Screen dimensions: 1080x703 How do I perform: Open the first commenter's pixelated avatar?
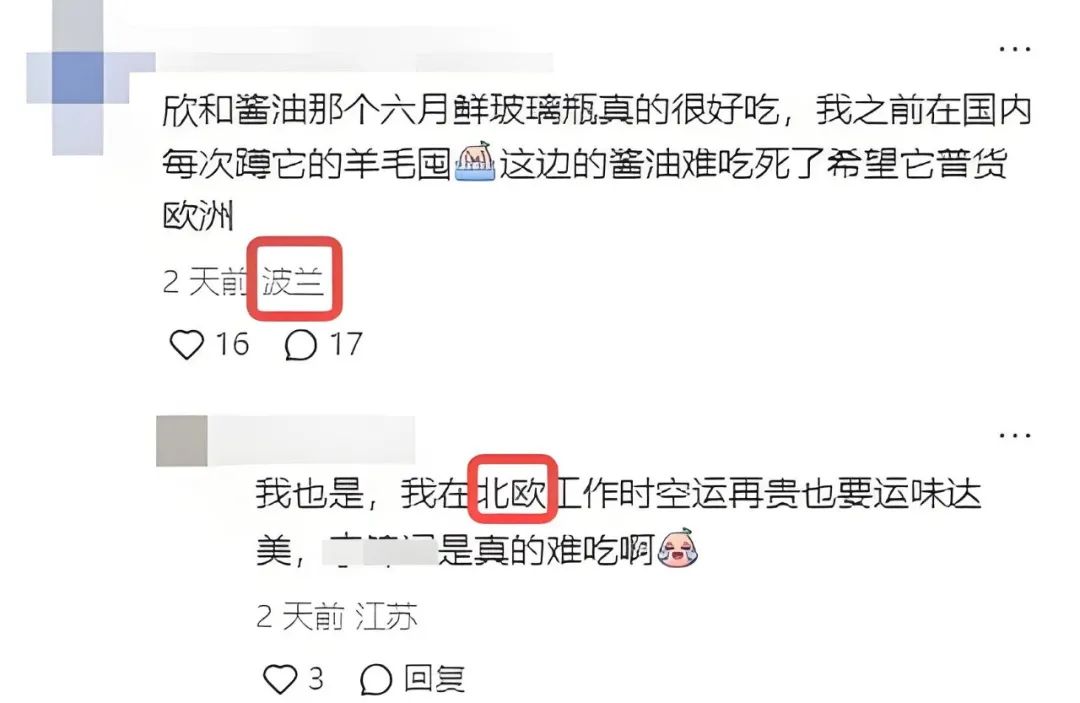(79, 79)
